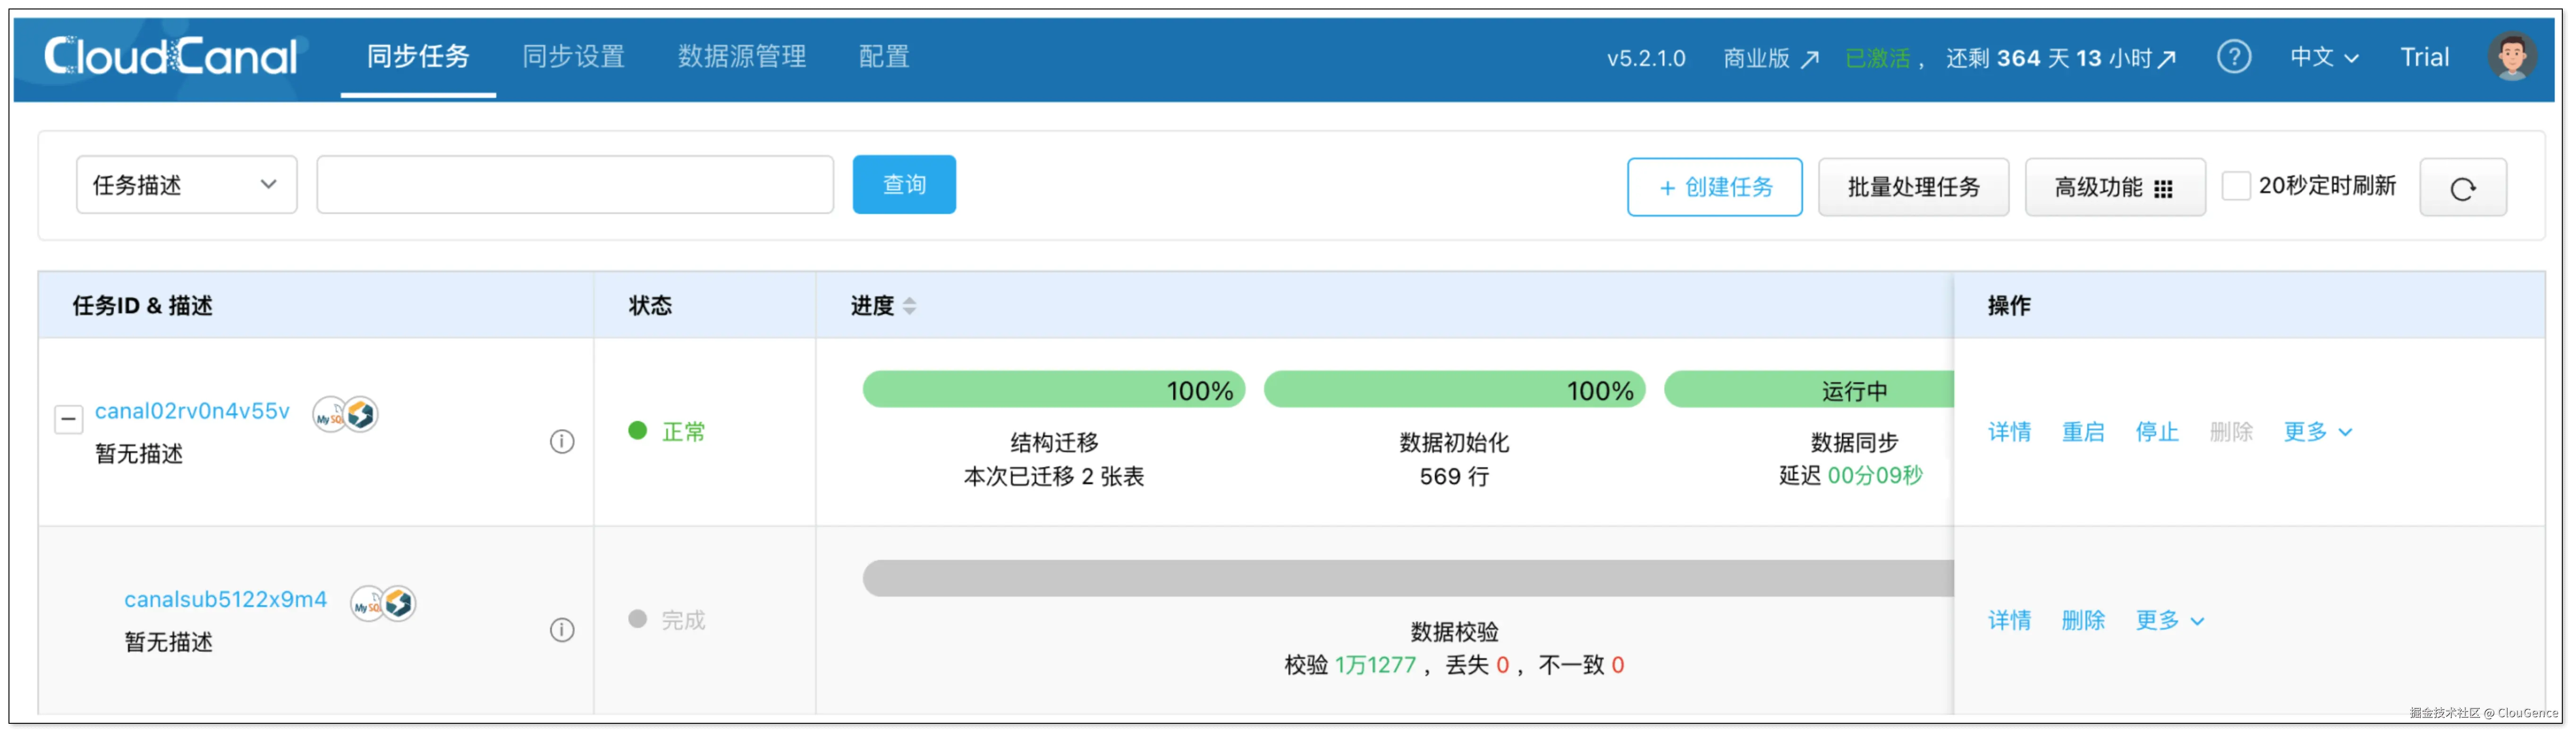Screen dimensions: 2576x737
Task: Open the help question mark icon
Action: point(2233,57)
